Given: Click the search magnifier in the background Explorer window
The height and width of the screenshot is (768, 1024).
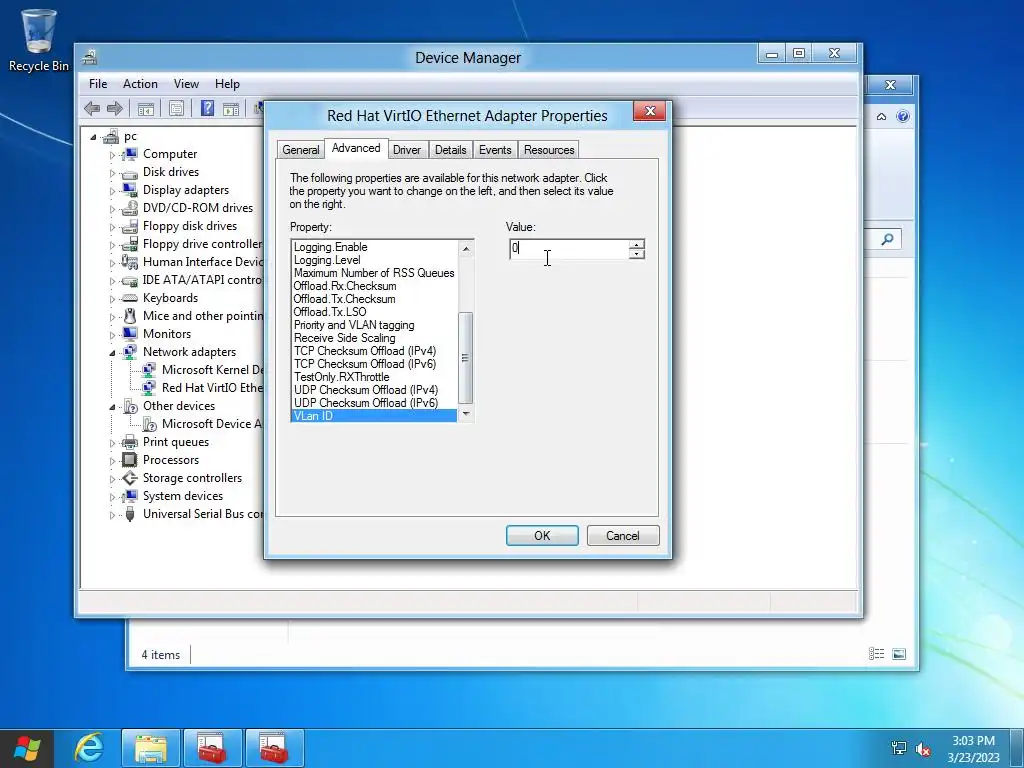Looking at the screenshot, I should tap(888, 239).
